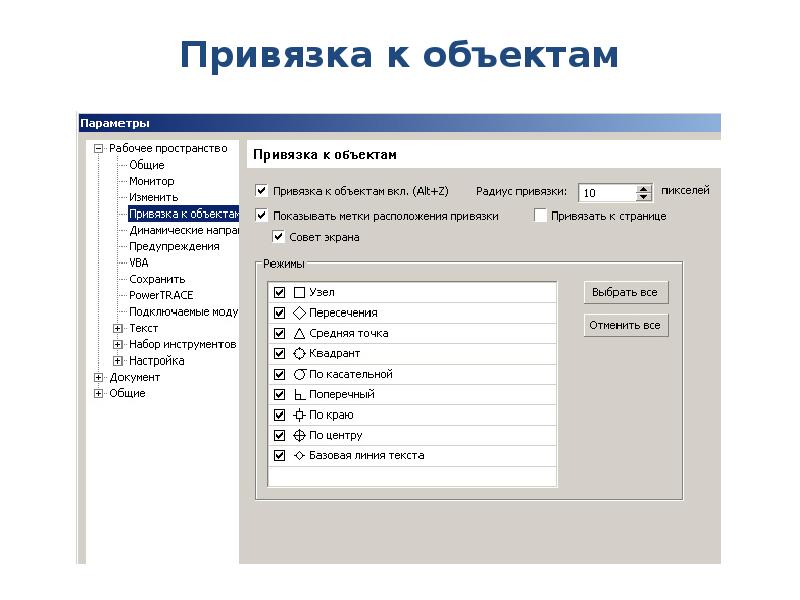The height and width of the screenshot is (600, 800).
Task: Uncheck Базовая линия текста checkbox
Action: pyautogui.click(x=279, y=455)
